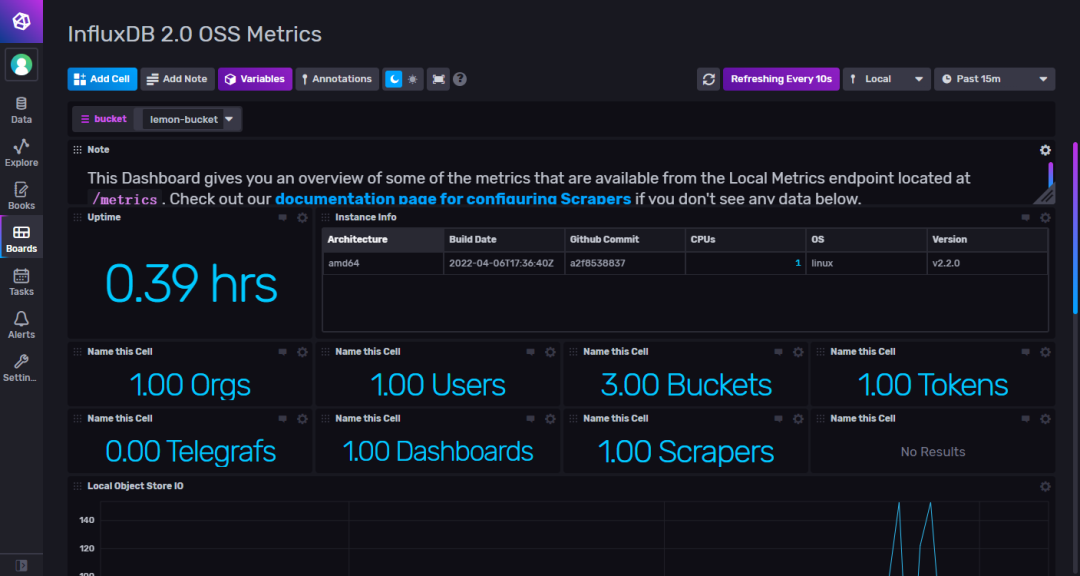Open the help question mark icon
The image size is (1080, 576).
pos(459,78)
